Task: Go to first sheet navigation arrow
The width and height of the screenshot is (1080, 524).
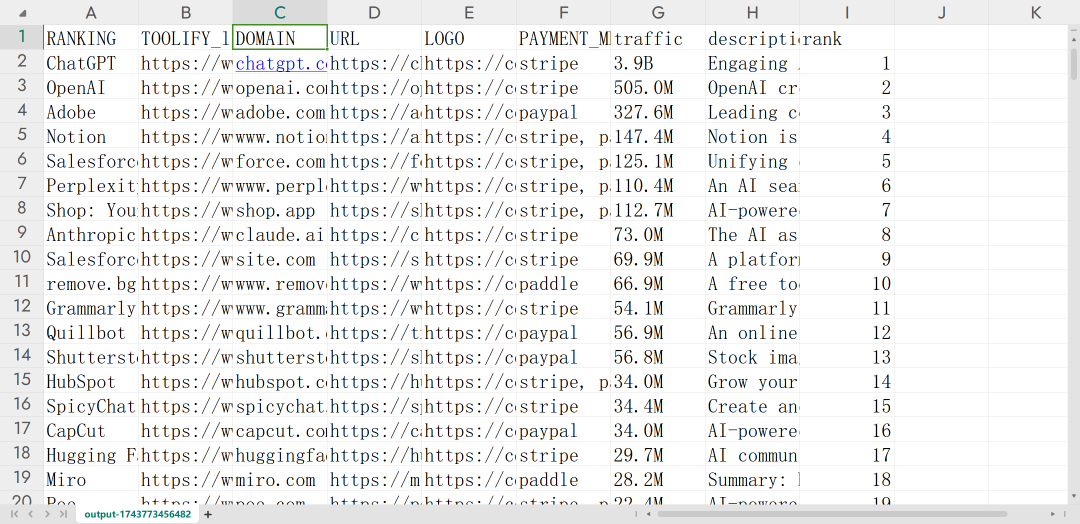Action: click(12, 514)
